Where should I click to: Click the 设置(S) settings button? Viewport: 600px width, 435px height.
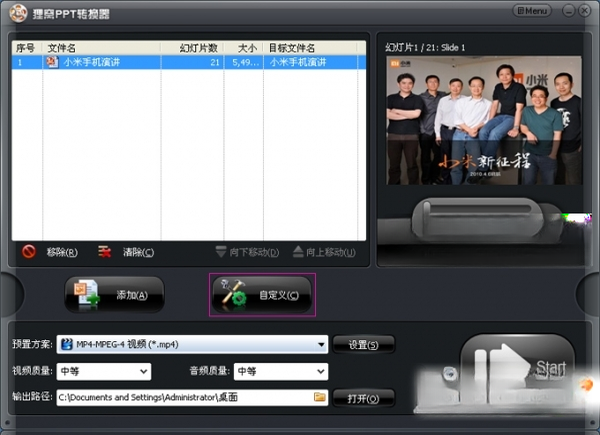pyautogui.click(x=364, y=345)
